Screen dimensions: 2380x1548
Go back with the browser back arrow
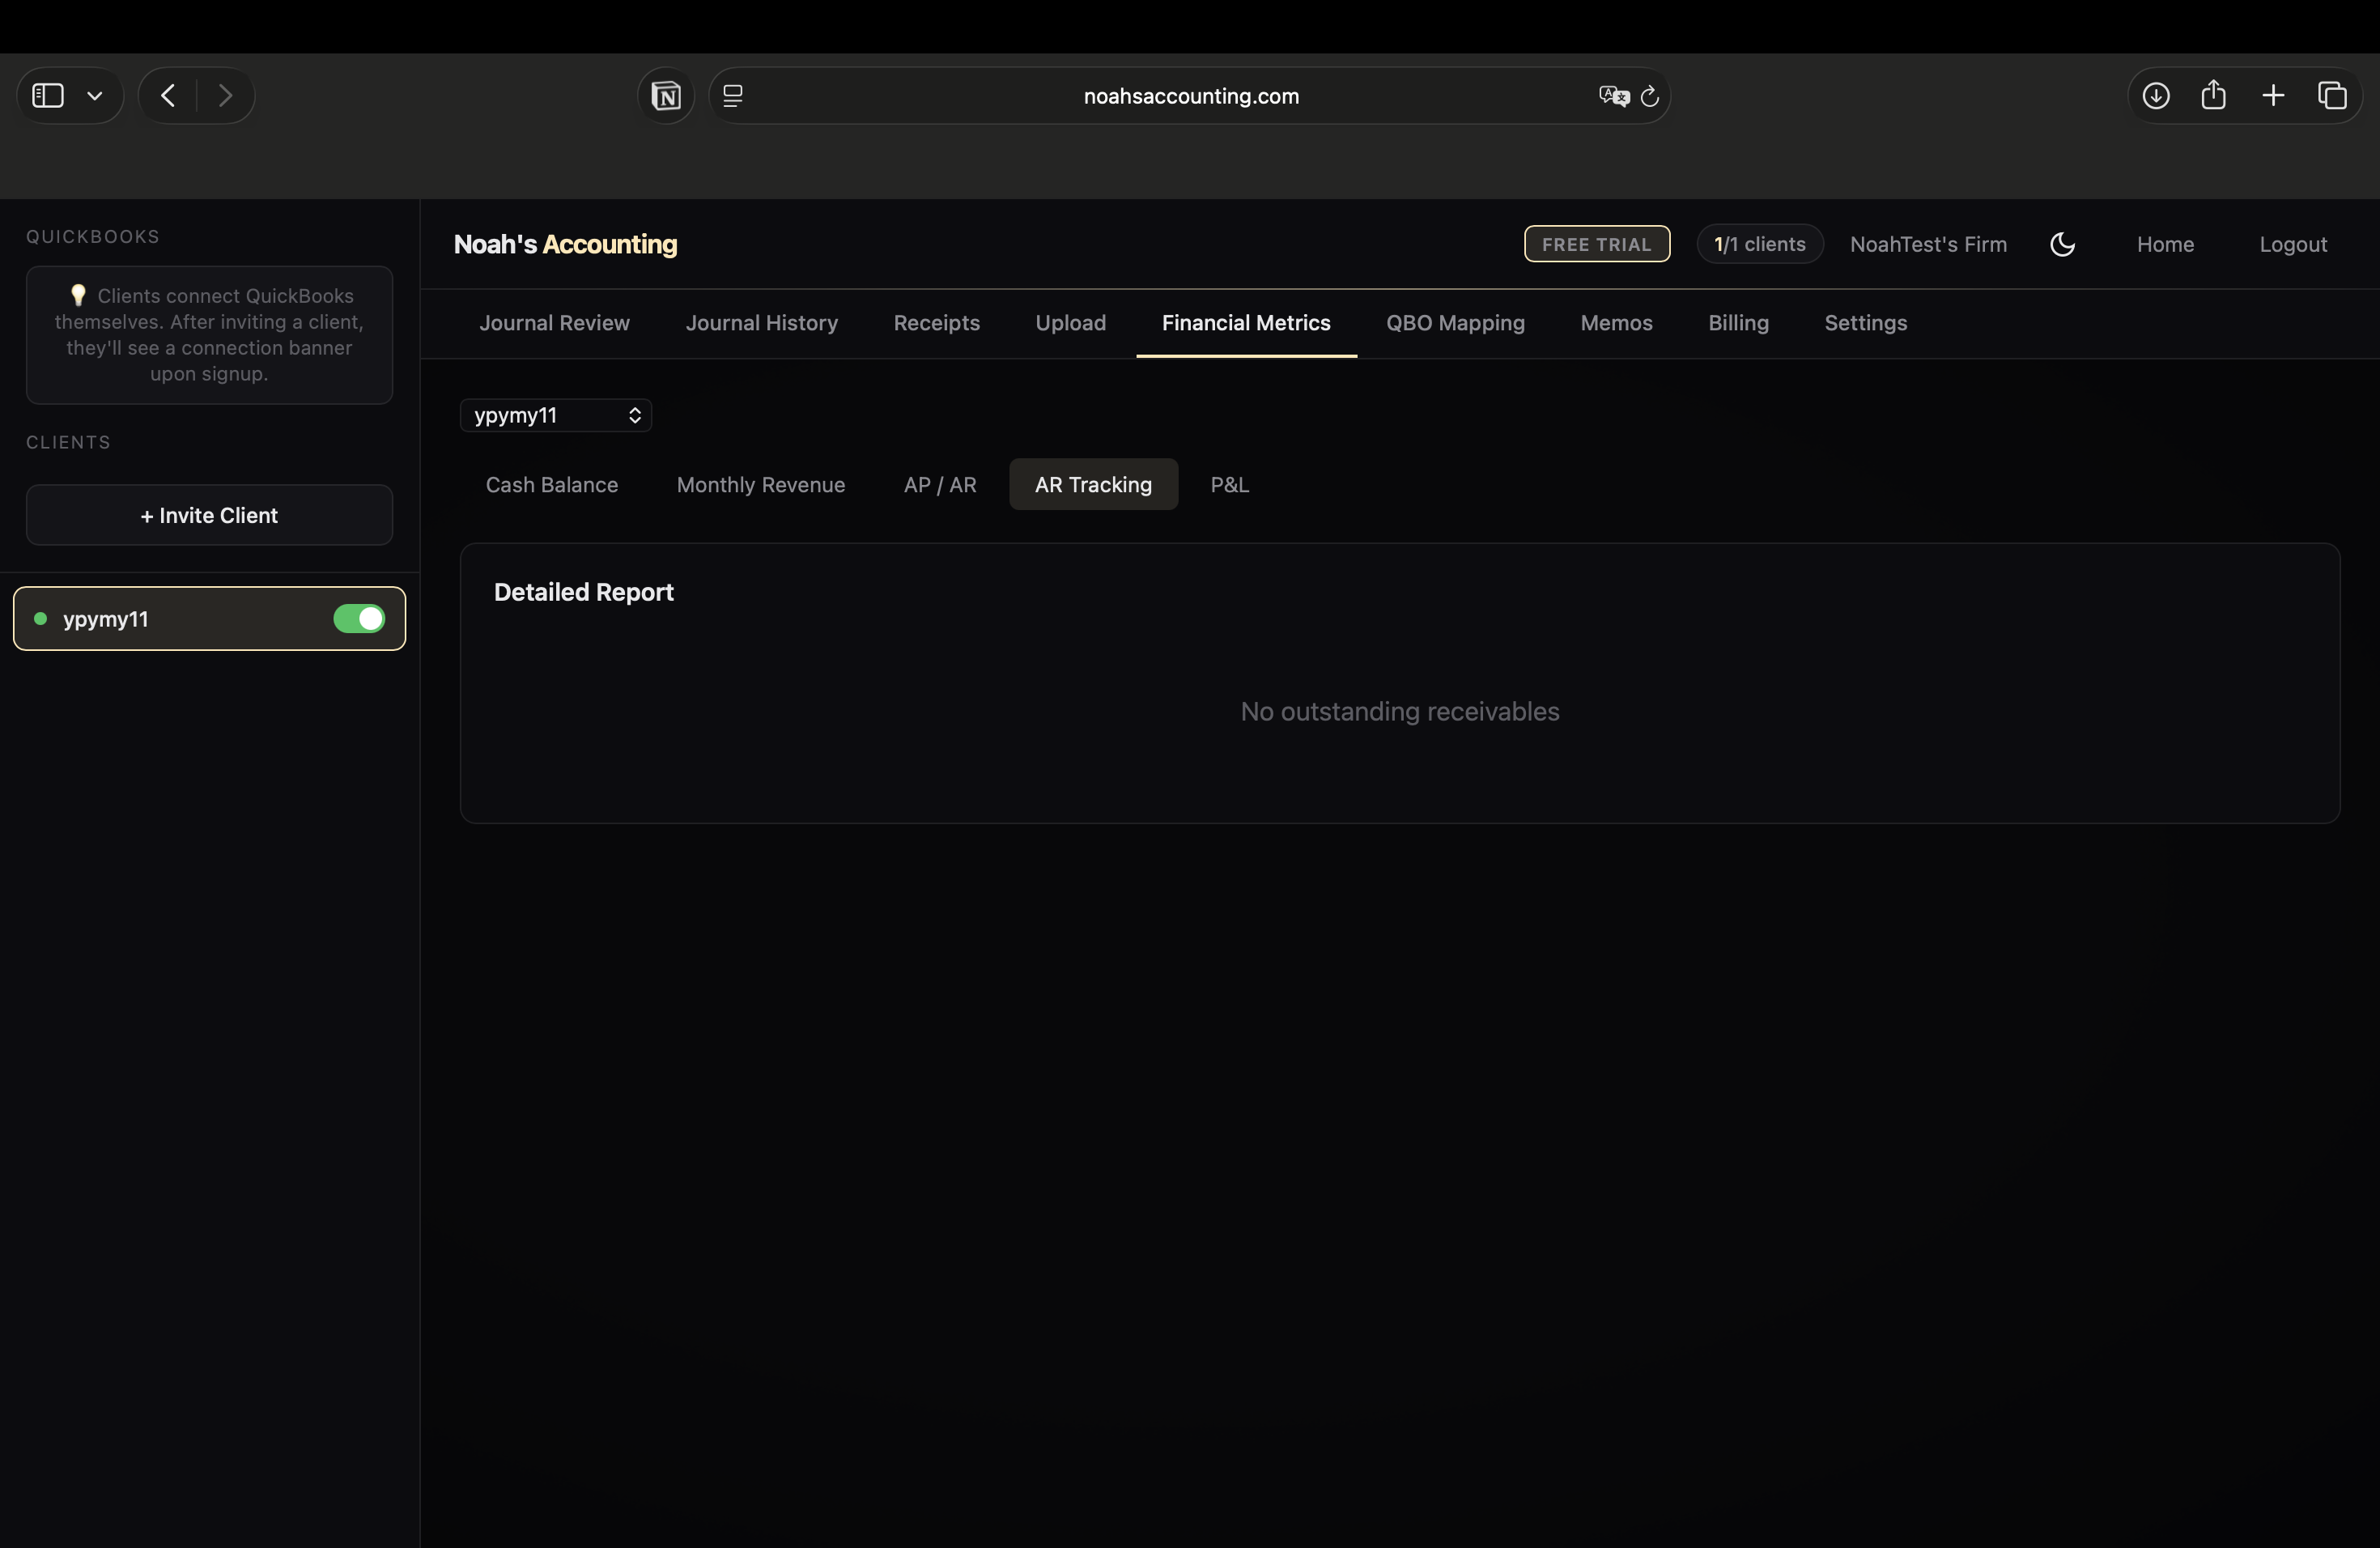tap(168, 96)
